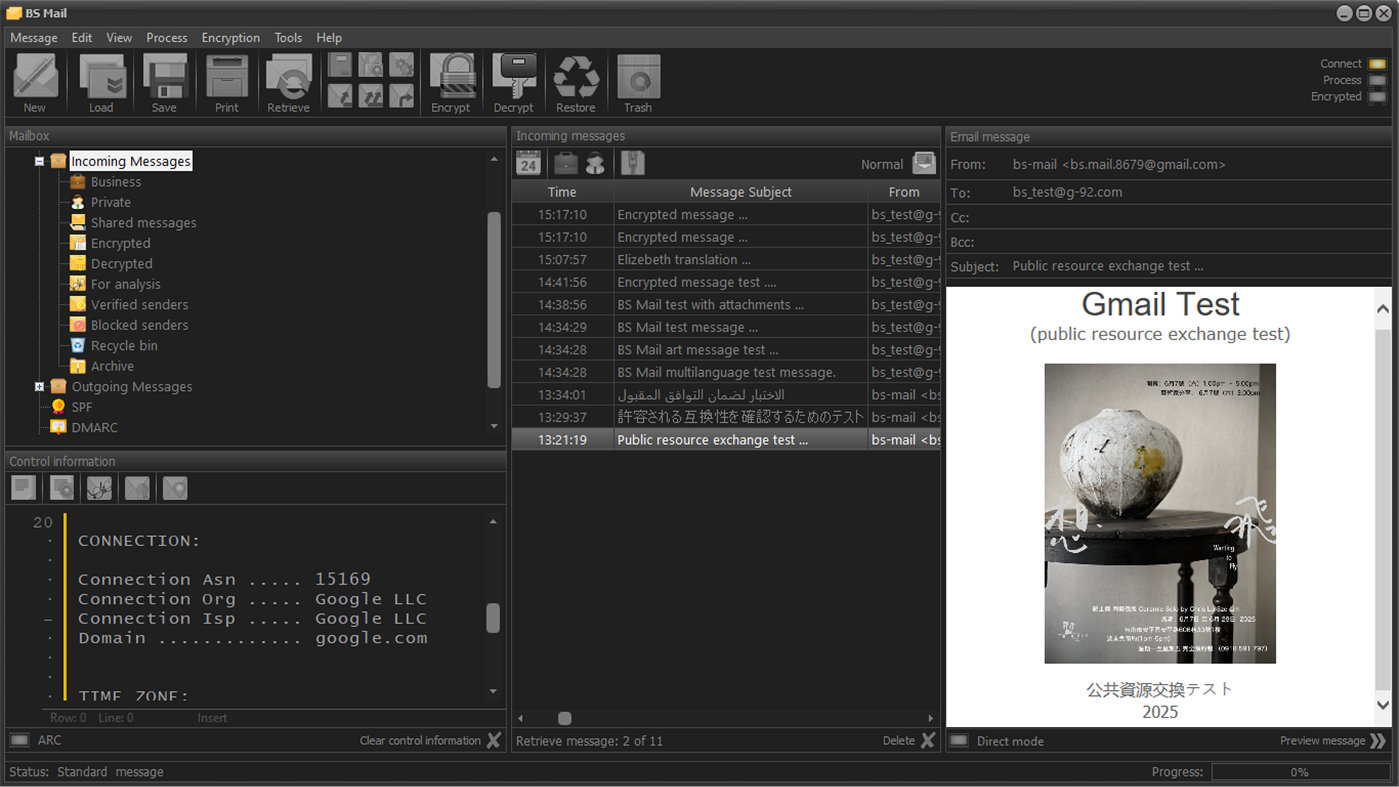Click the envelope-with-lock-gear small toolbar icon
1399x787 pixels.
click(371, 65)
